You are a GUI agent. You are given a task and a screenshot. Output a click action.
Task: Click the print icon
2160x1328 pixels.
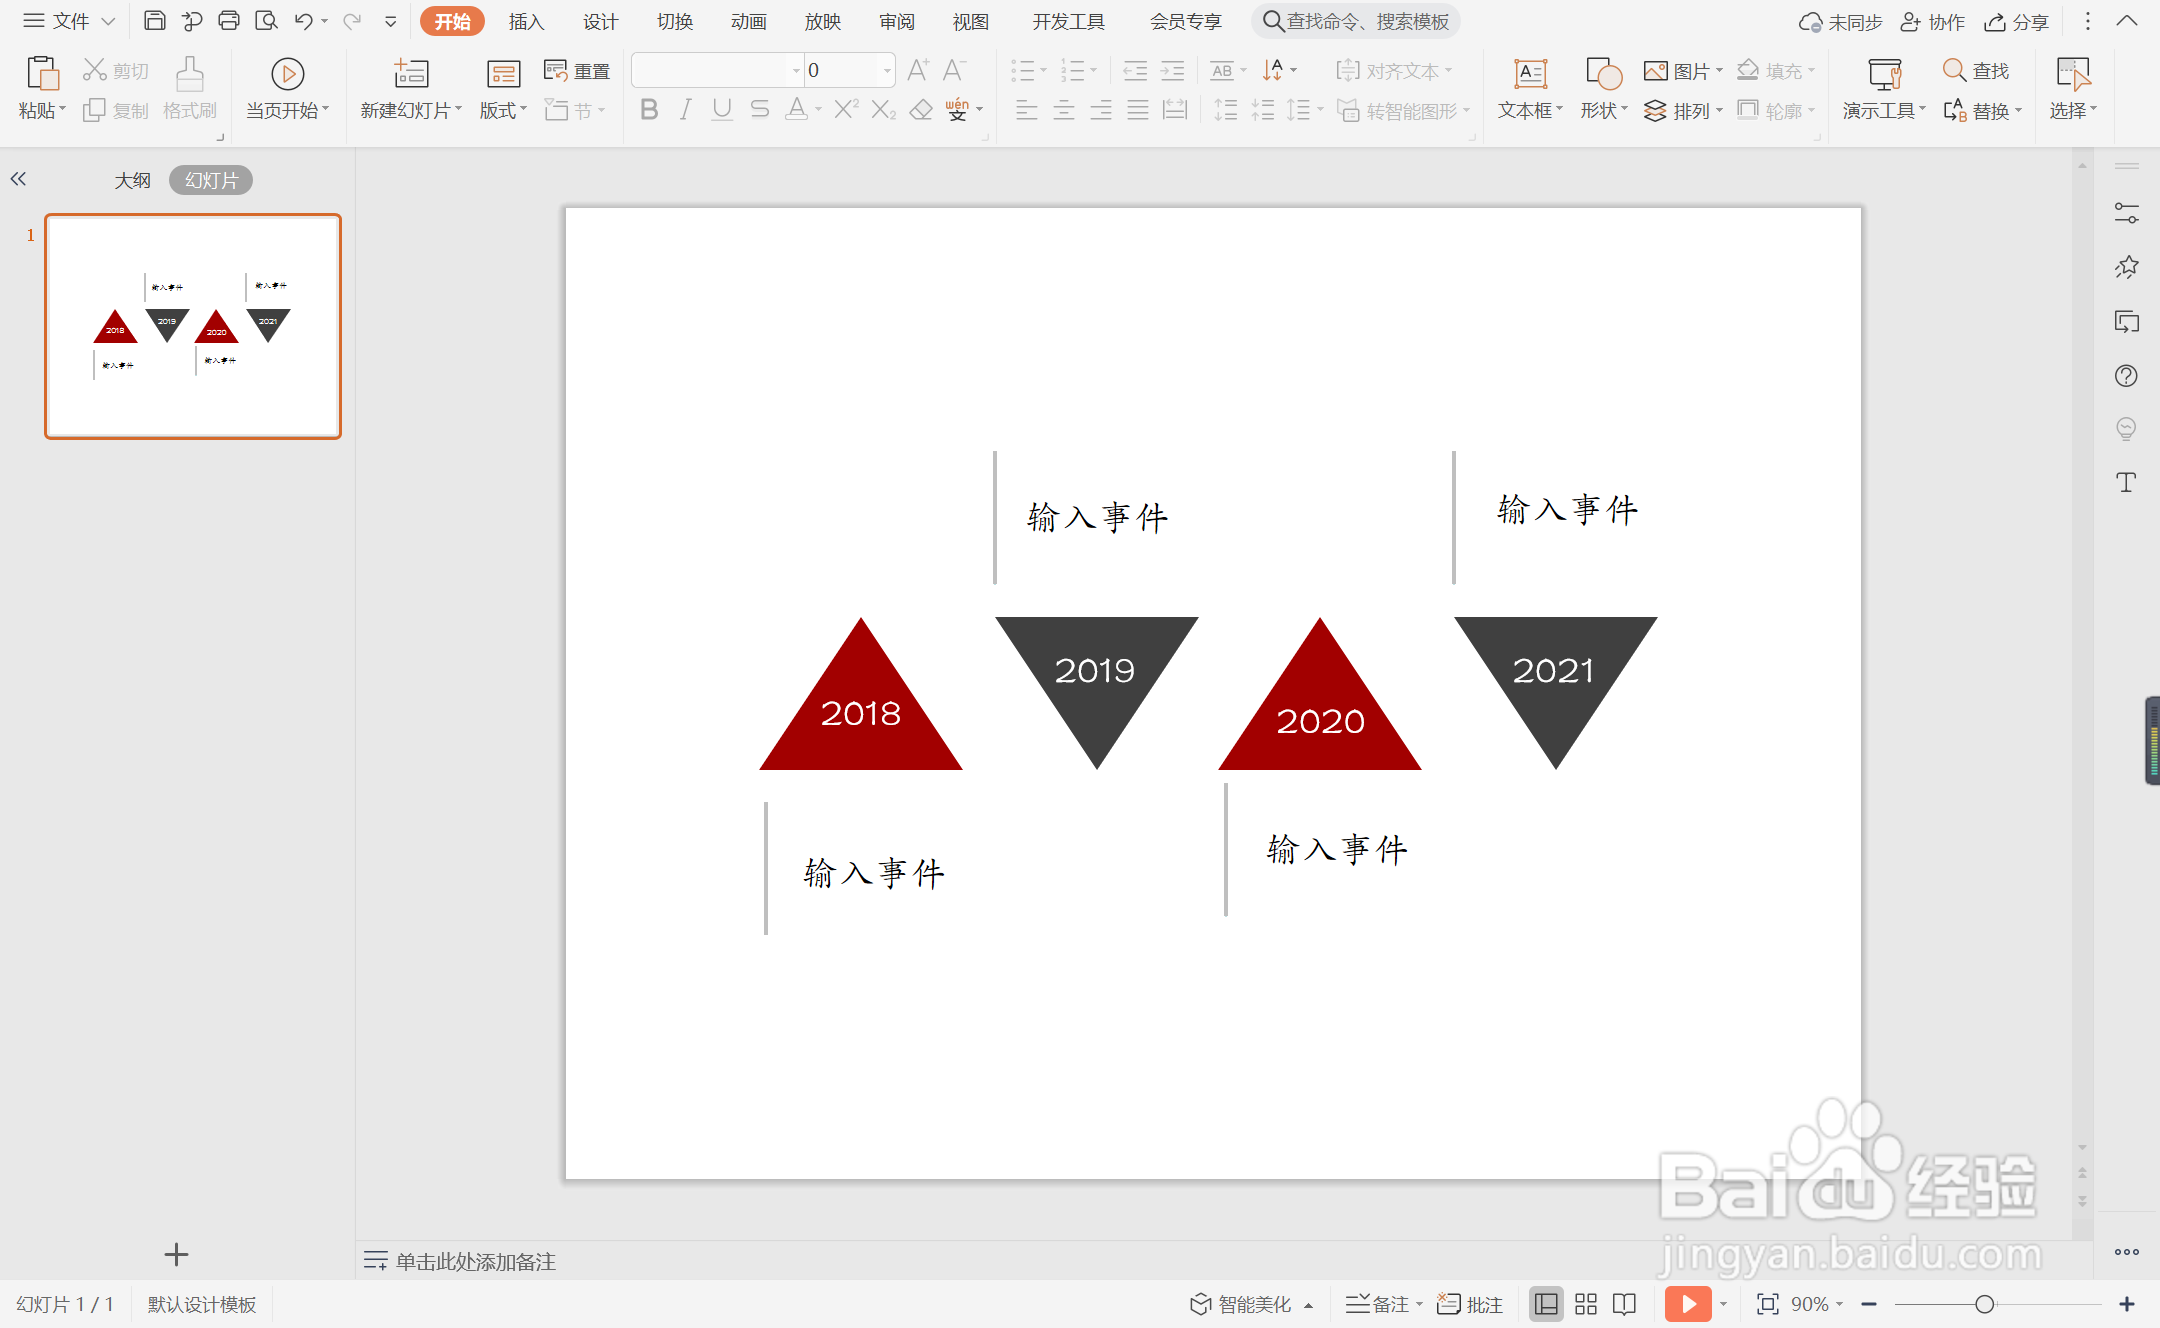click(229, 21)
